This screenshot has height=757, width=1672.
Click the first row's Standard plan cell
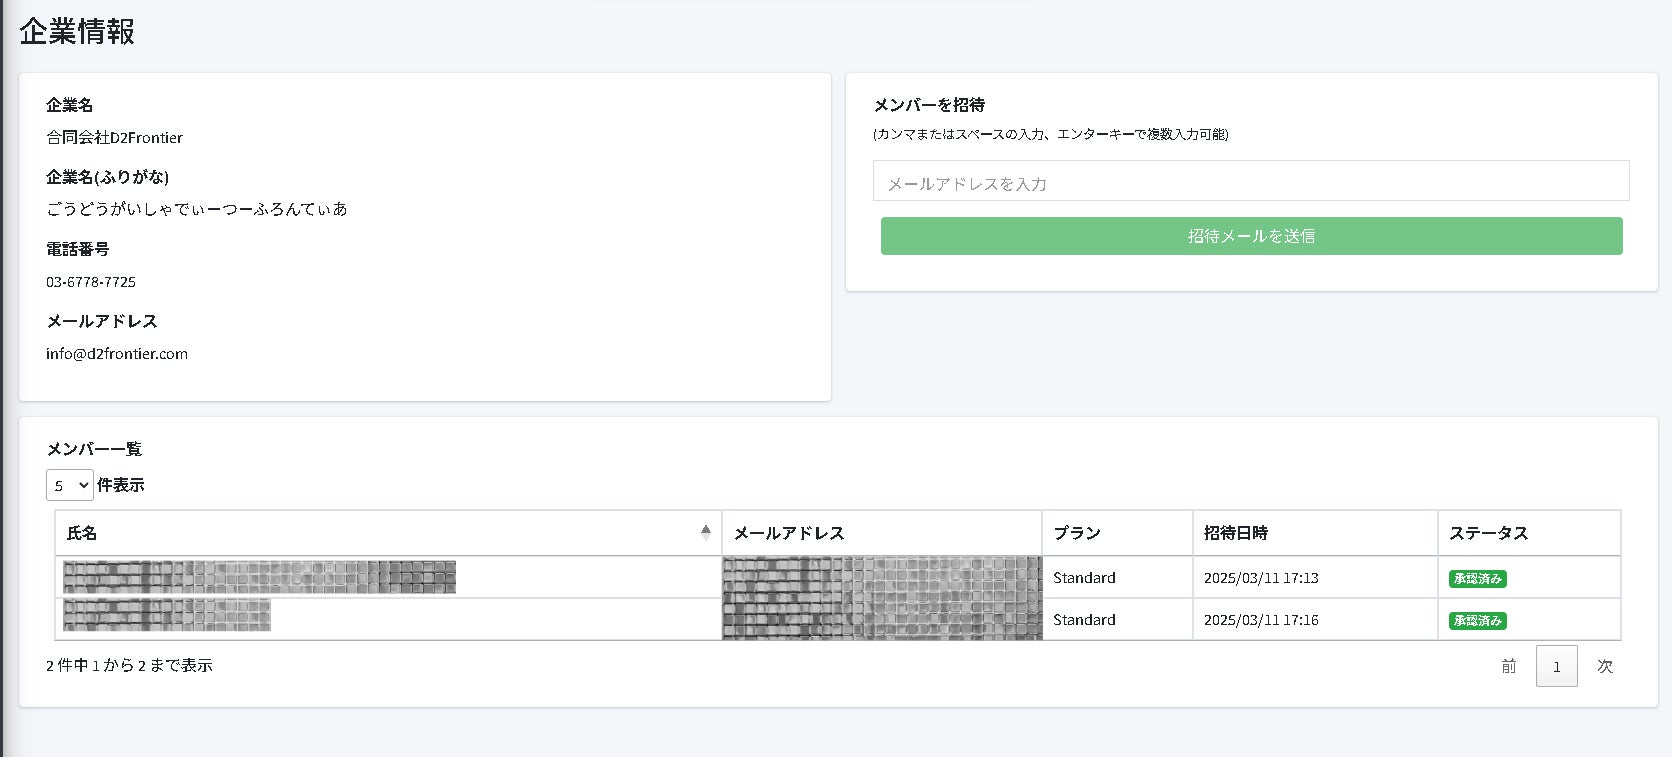coord(1084,578)
